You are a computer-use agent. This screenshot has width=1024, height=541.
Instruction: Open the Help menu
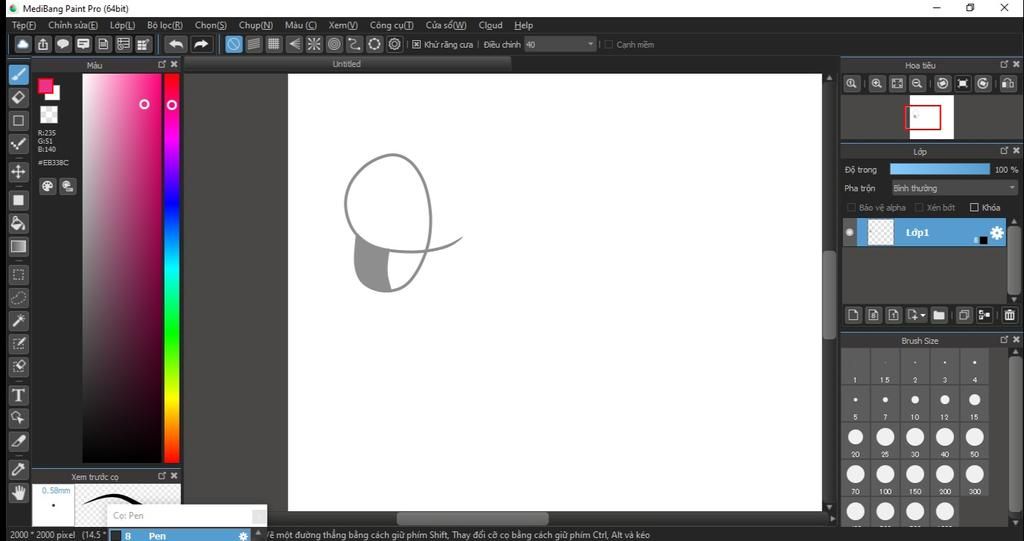(523, 25)
